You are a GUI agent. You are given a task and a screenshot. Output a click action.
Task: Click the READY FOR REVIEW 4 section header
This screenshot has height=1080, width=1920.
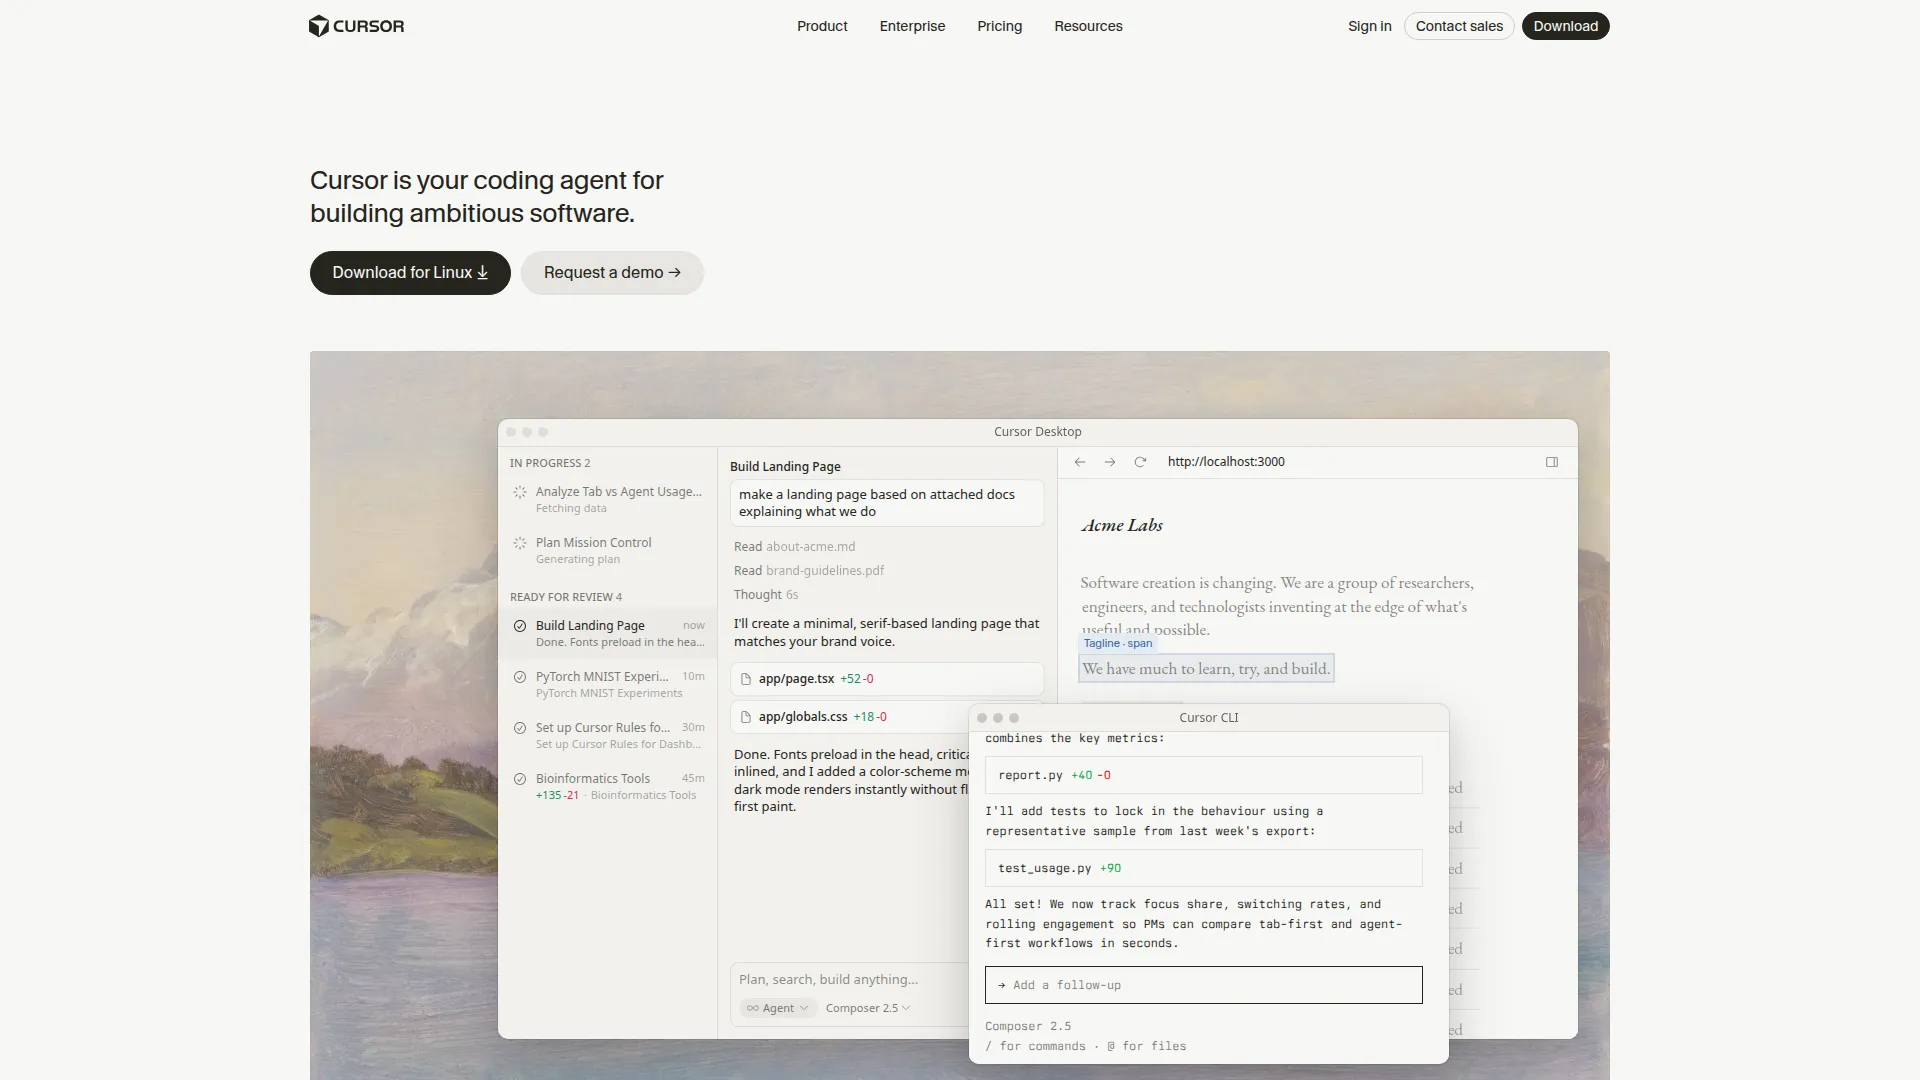(x=566, y=597)
